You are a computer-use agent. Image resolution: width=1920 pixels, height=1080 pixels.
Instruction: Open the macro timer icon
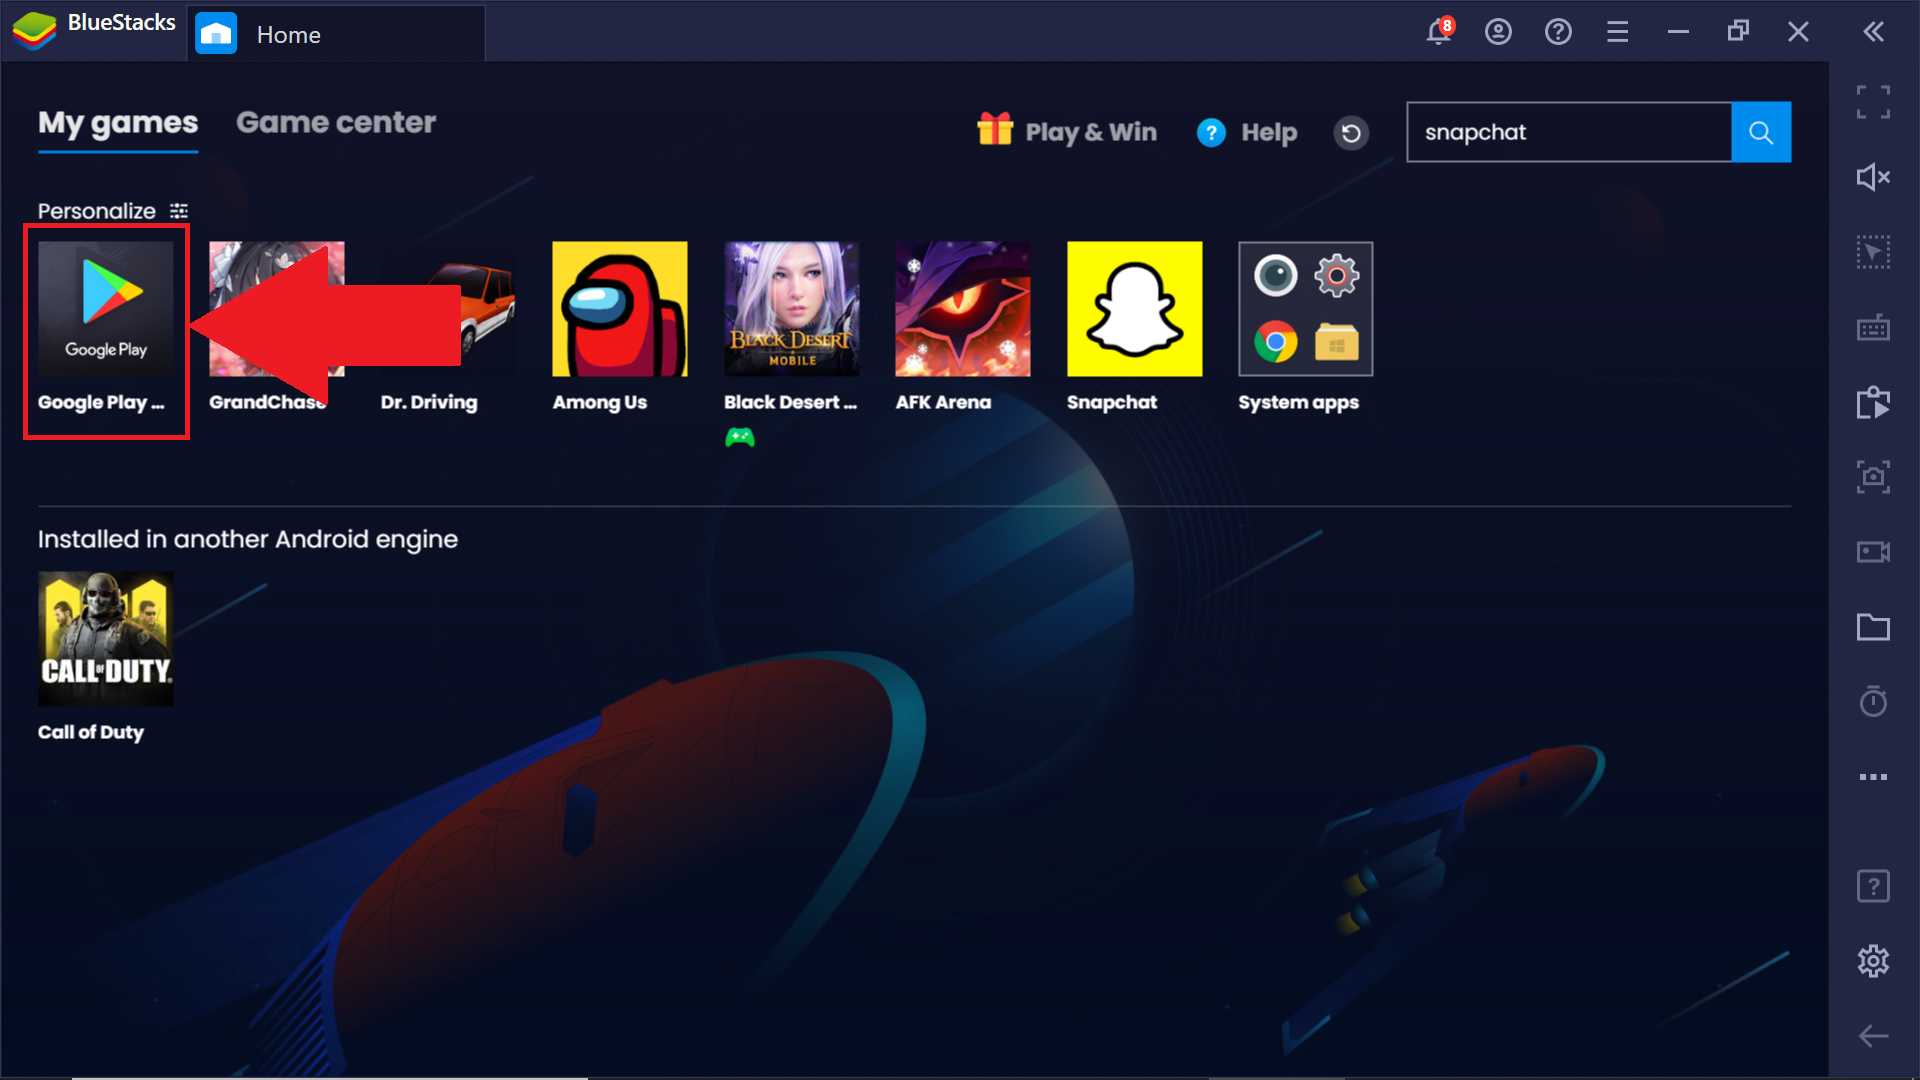click(x=1873, y=701)
